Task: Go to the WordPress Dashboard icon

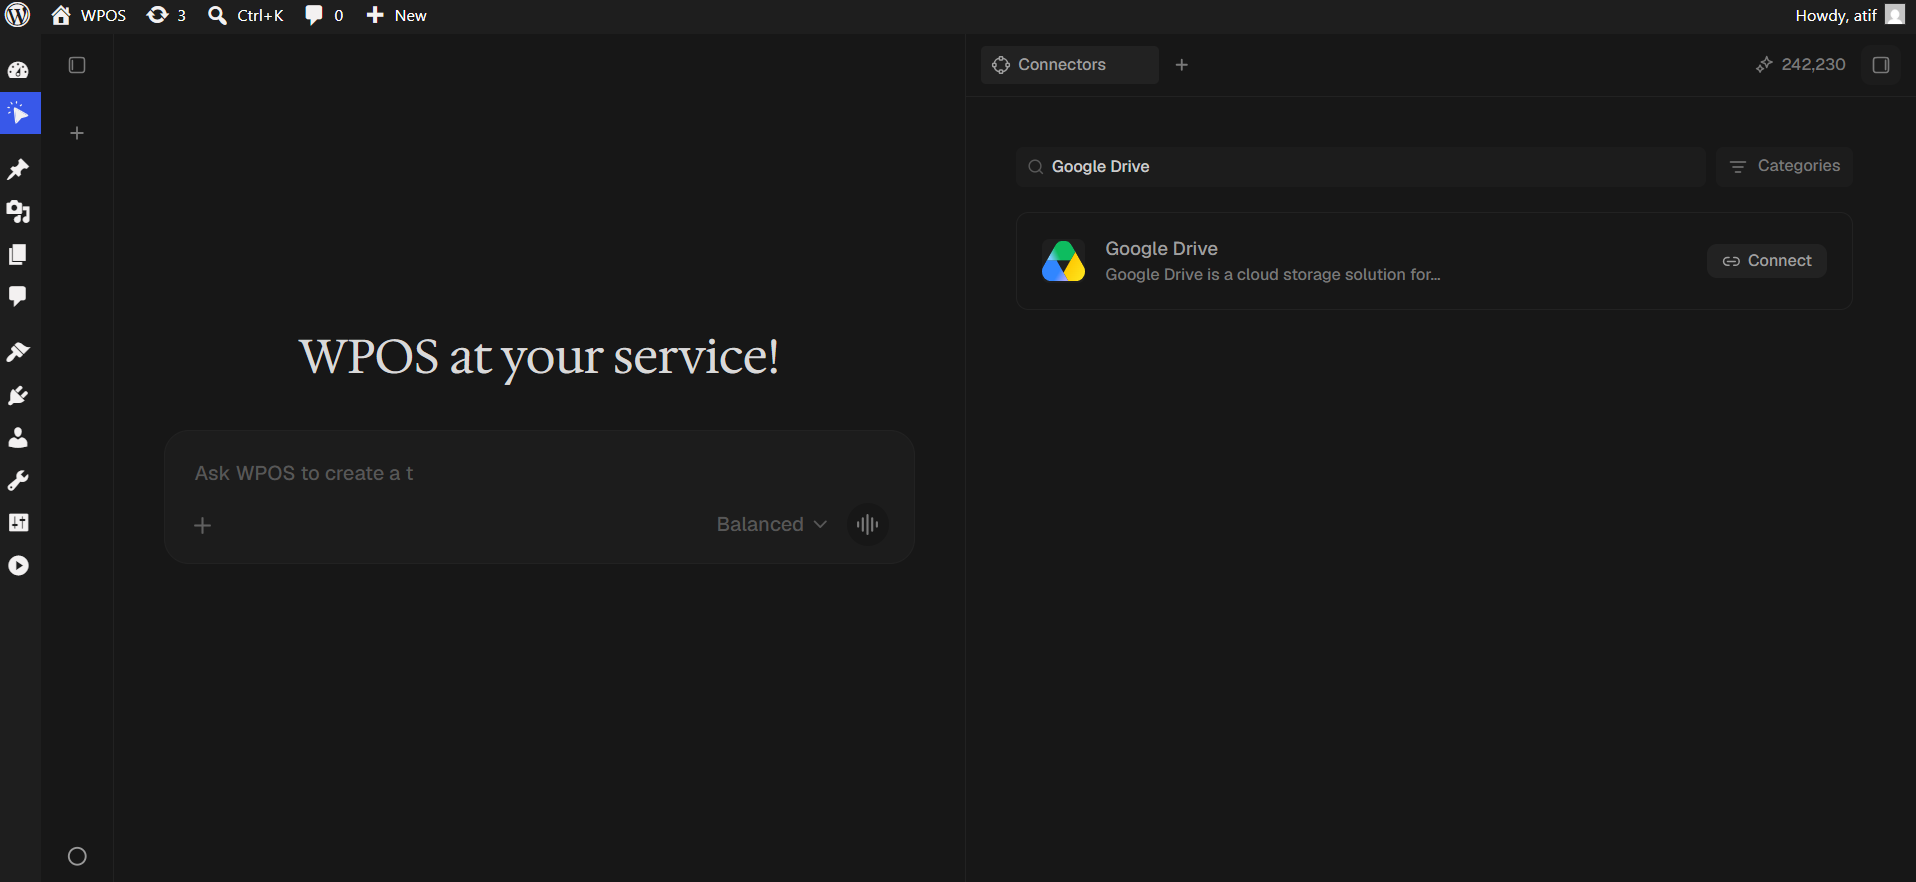Action: coord(18,70)
